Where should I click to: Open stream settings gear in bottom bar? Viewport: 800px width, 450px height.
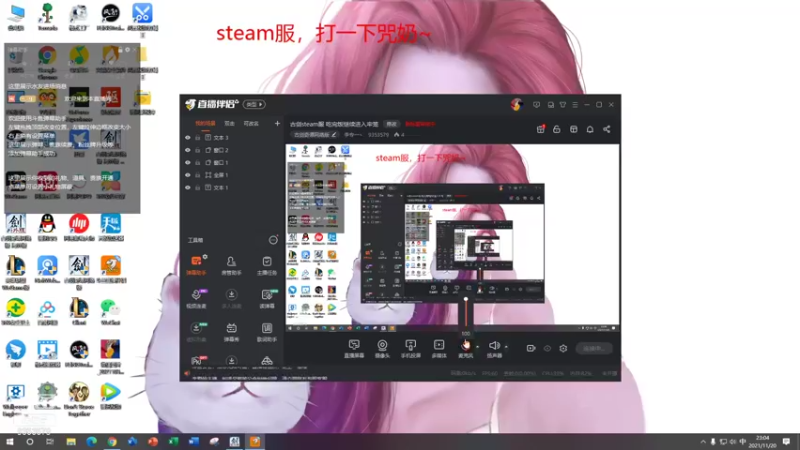click(x=563, y=348)
